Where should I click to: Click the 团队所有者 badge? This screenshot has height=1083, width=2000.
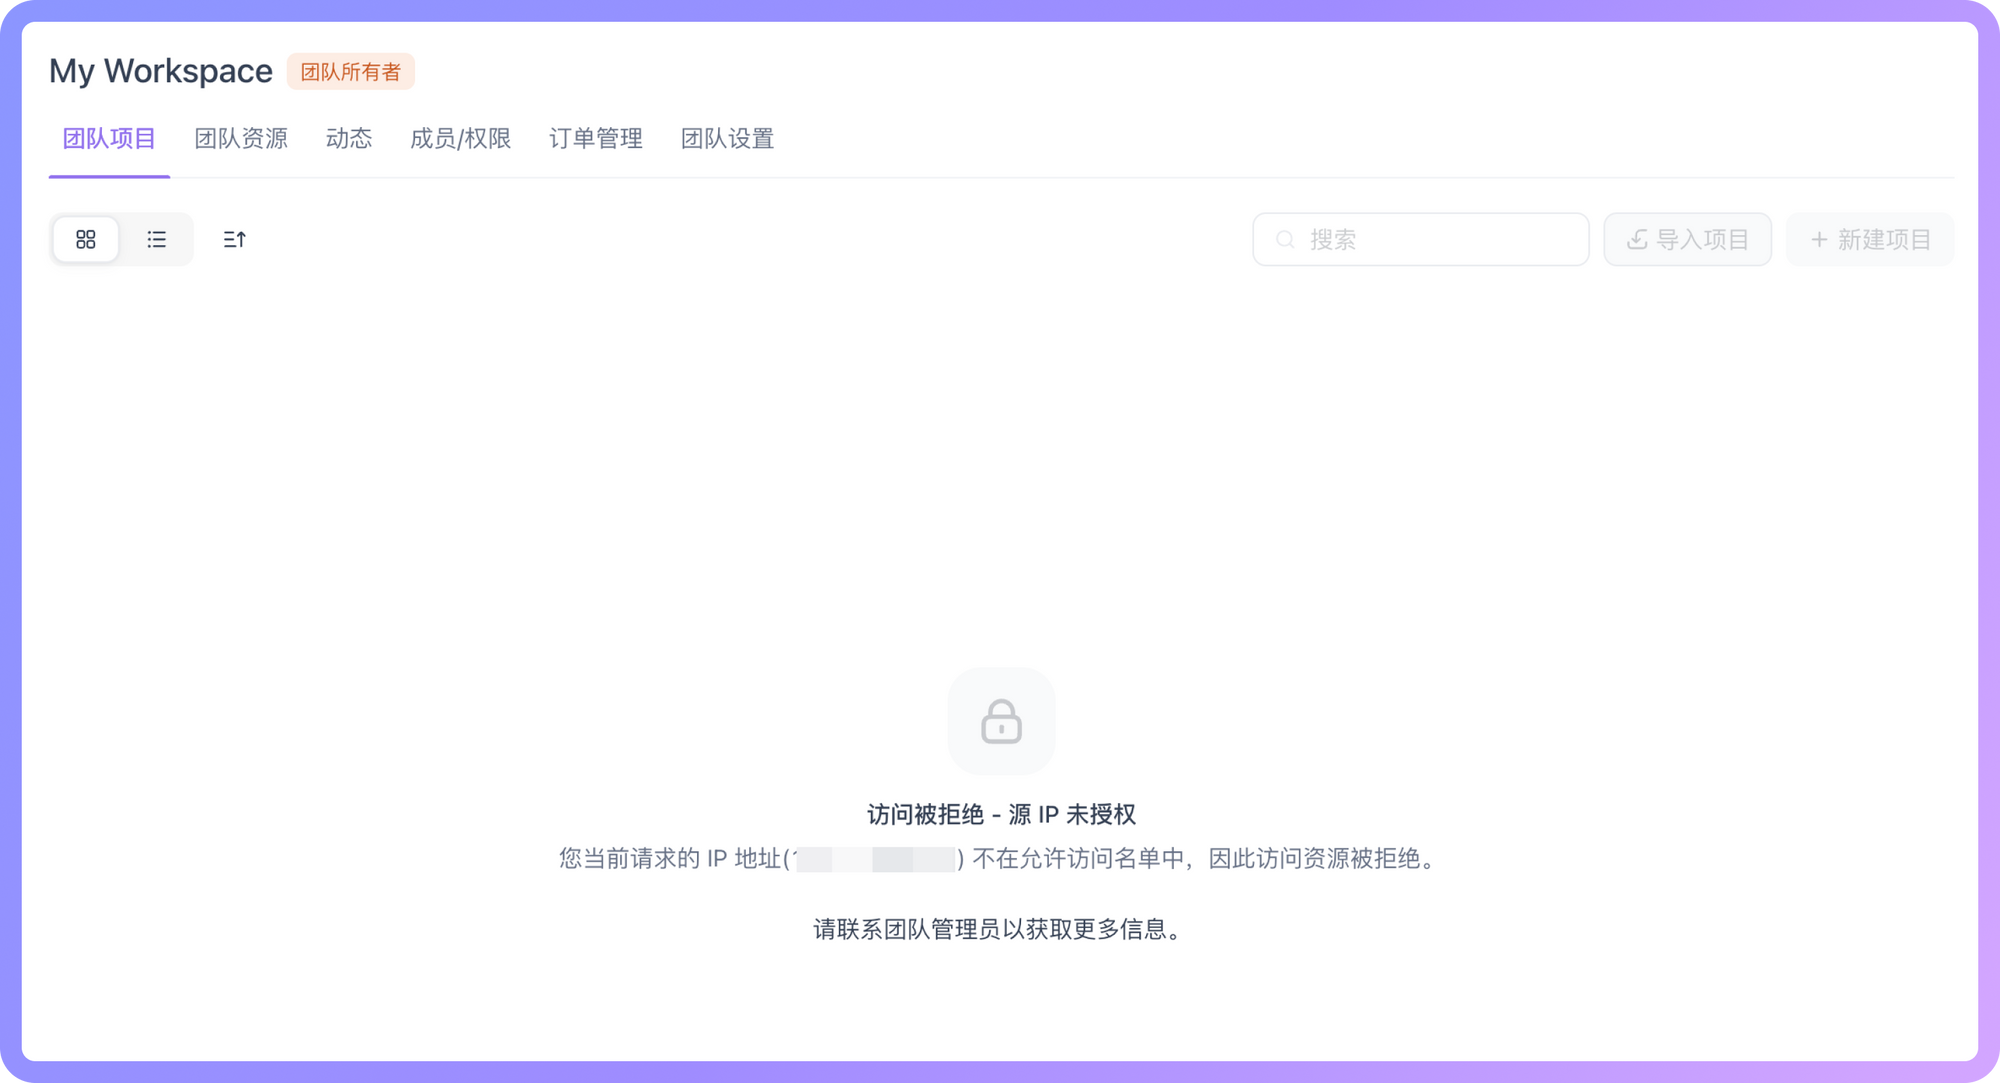coord(351,72)
